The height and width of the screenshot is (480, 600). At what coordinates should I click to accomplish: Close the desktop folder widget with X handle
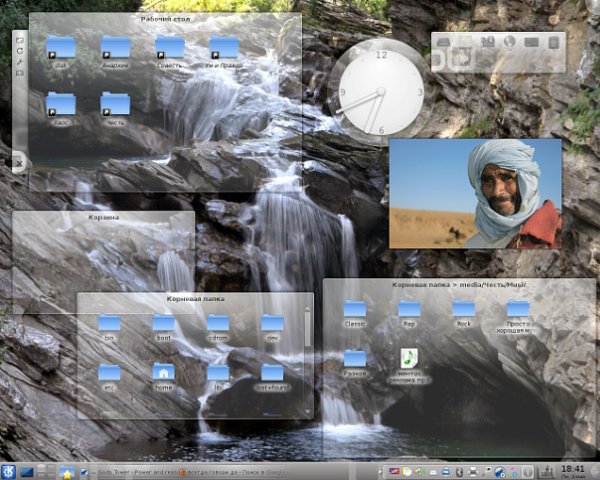click(x=19, y=161)
